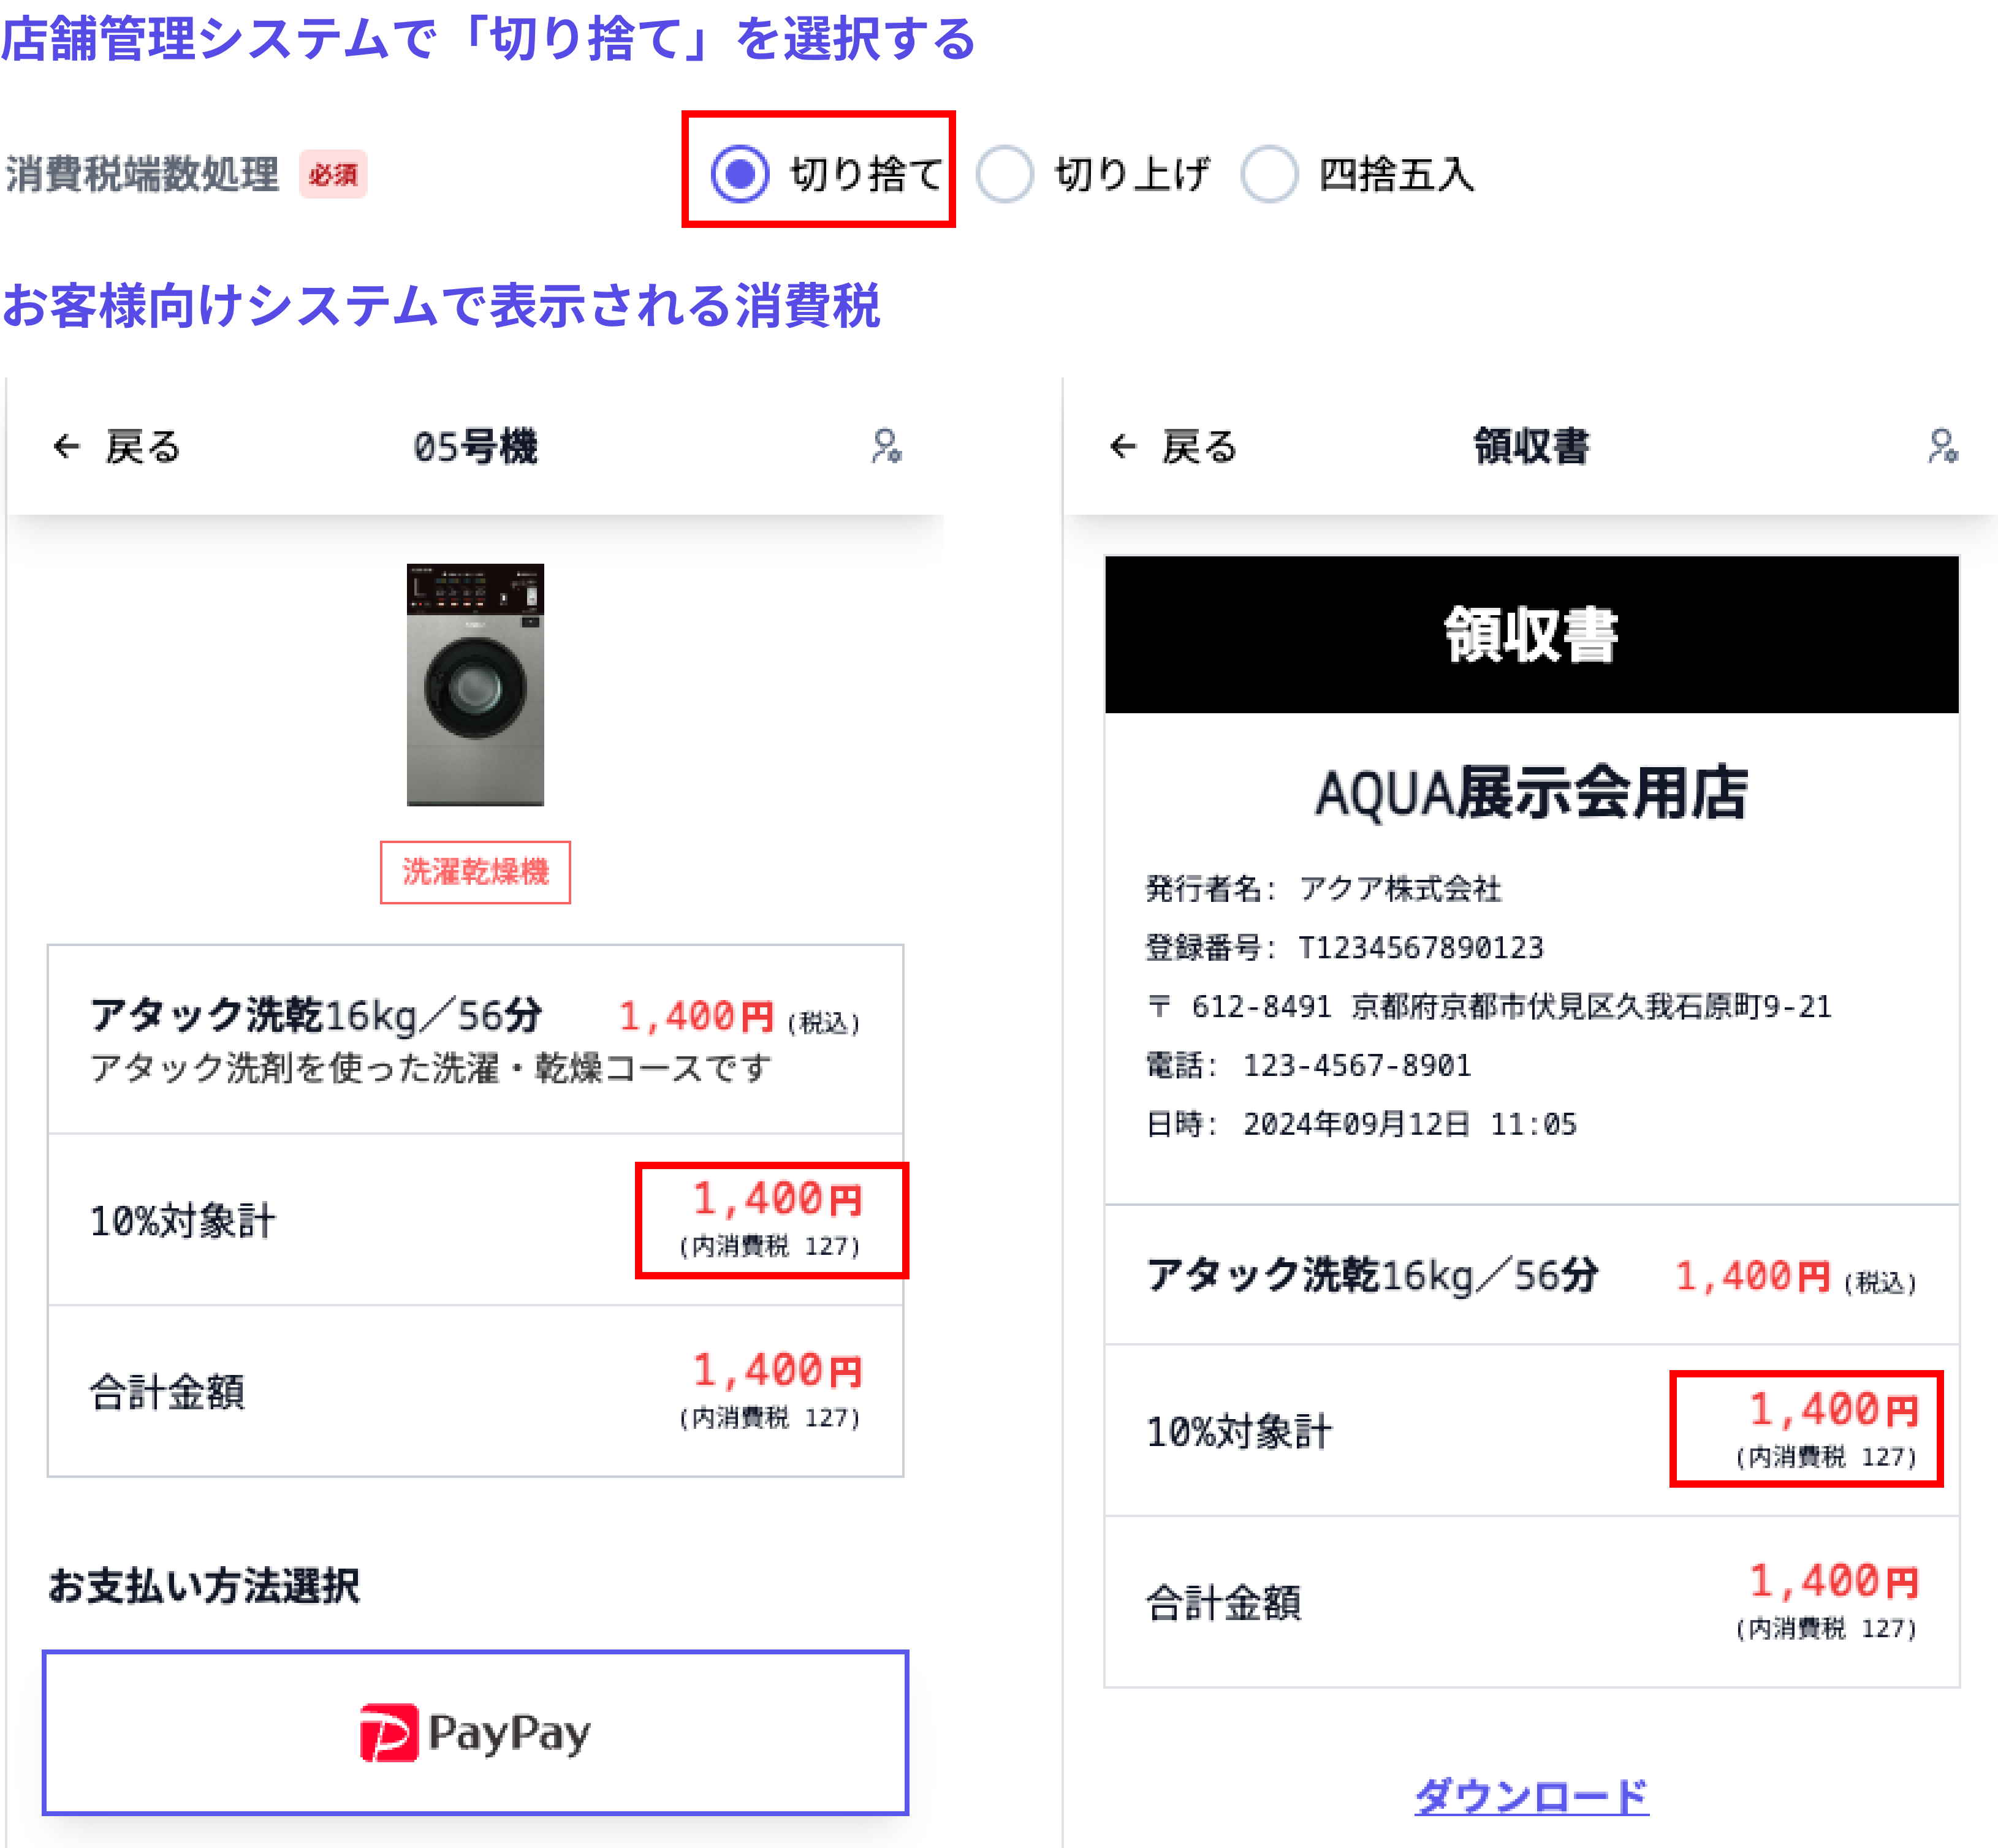Open user settings icon on 領収書 screen

pyautogui.click(x=1942, y=446)
